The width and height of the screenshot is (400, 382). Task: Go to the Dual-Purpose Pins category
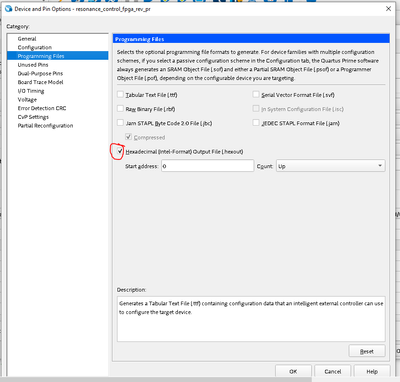tap(40, 73)
